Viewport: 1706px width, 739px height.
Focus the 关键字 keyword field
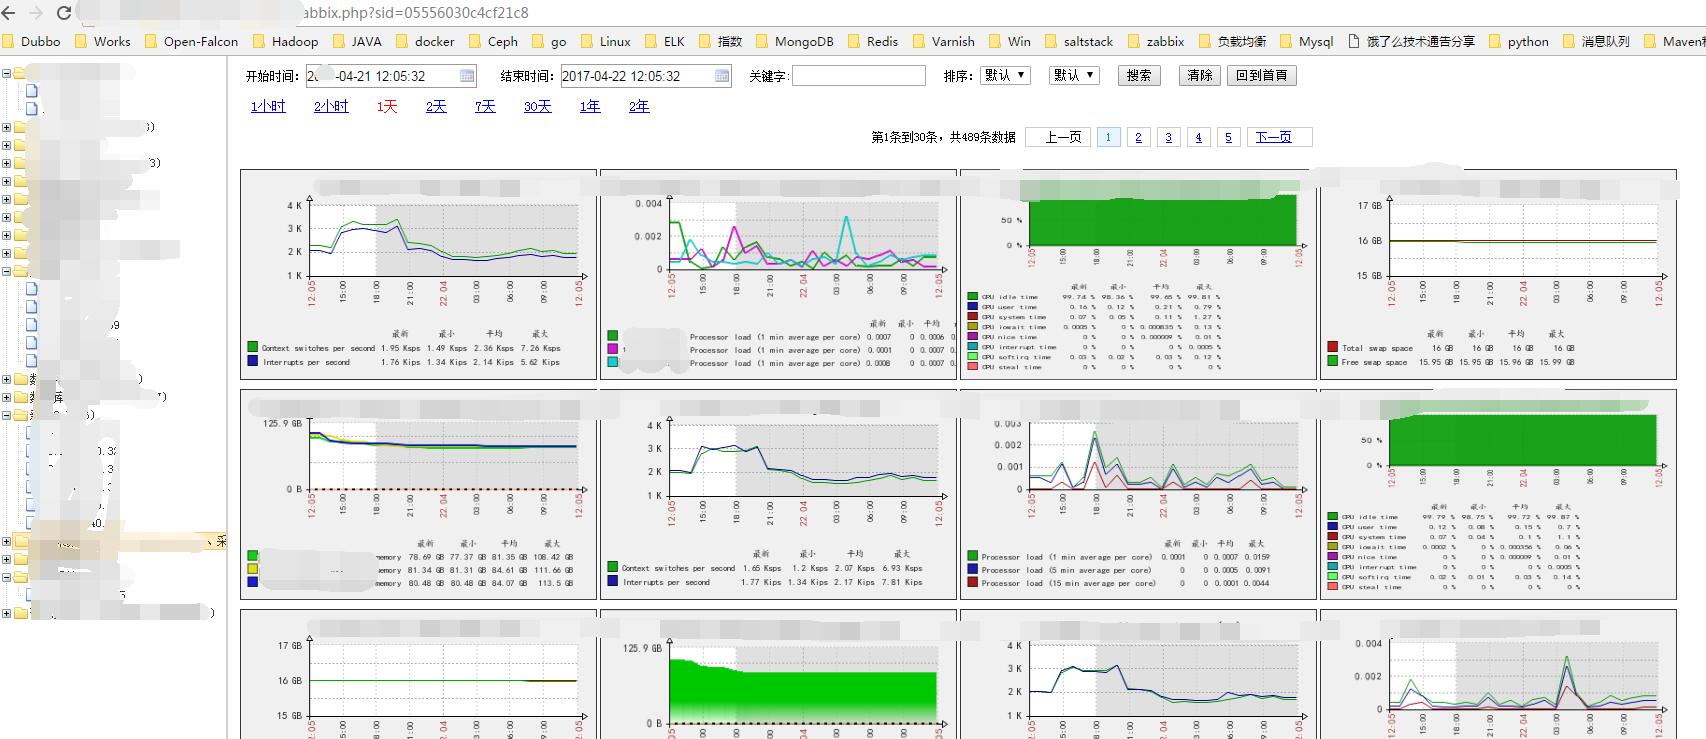click(859, 76)
